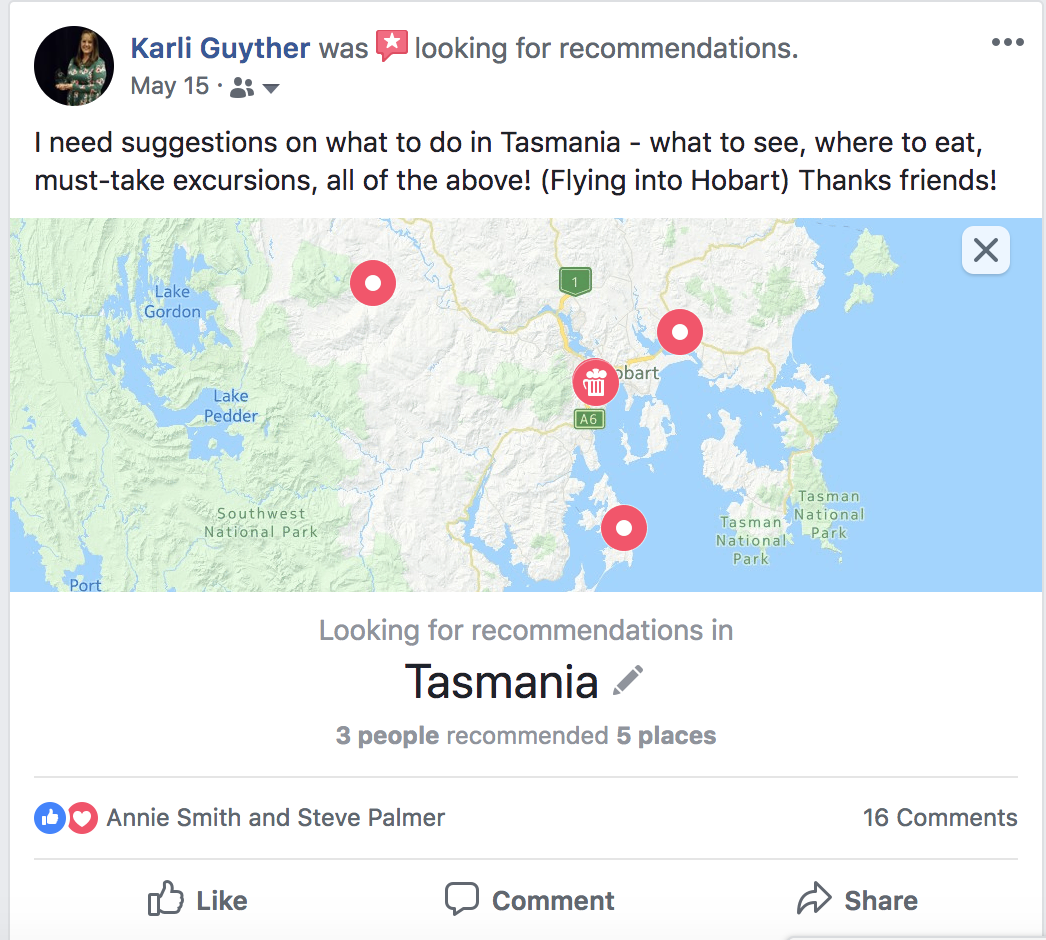
Task: Select the southern map pin on Bruny Island
Action: point(624,528)
